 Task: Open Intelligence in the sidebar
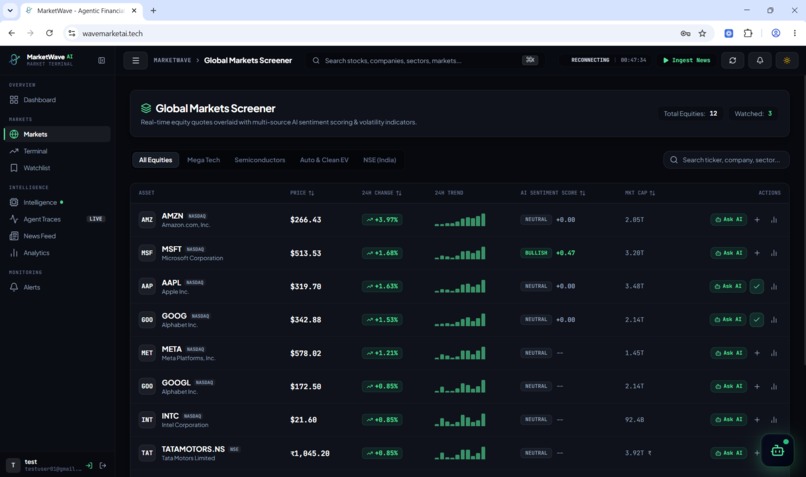[57, 203]
